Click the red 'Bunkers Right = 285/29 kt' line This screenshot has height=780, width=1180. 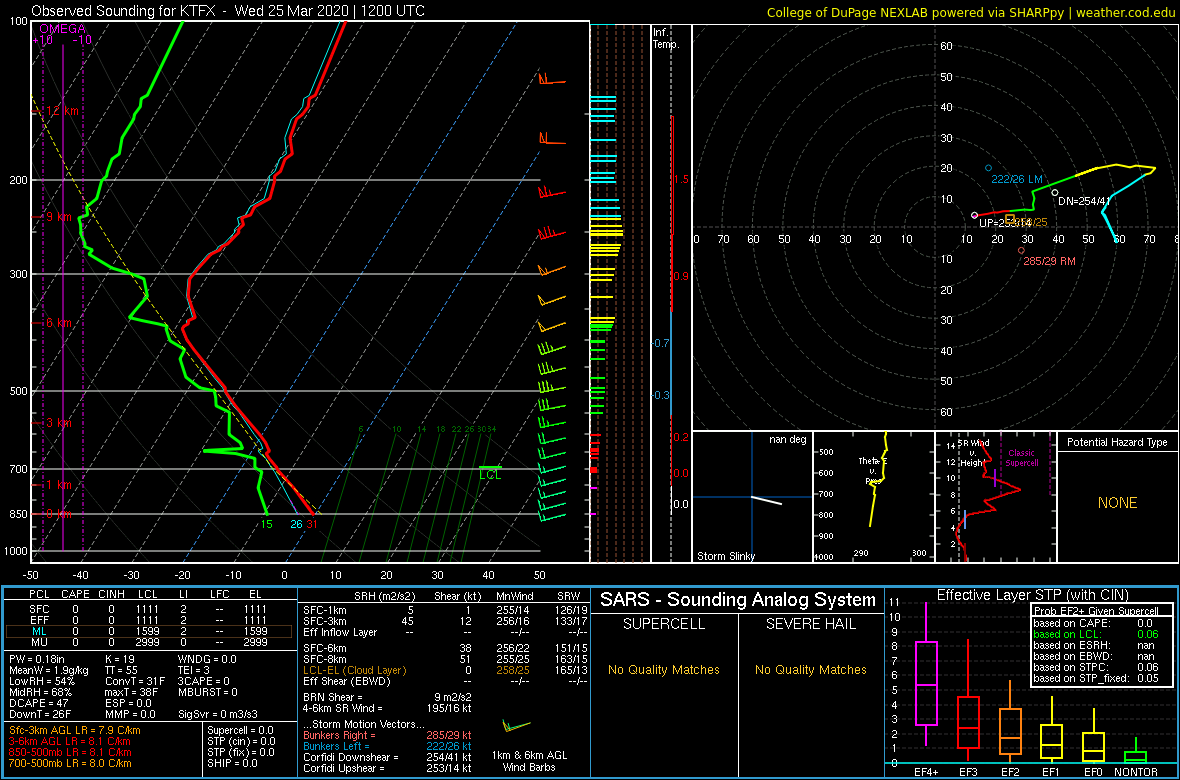pos(388,735)
